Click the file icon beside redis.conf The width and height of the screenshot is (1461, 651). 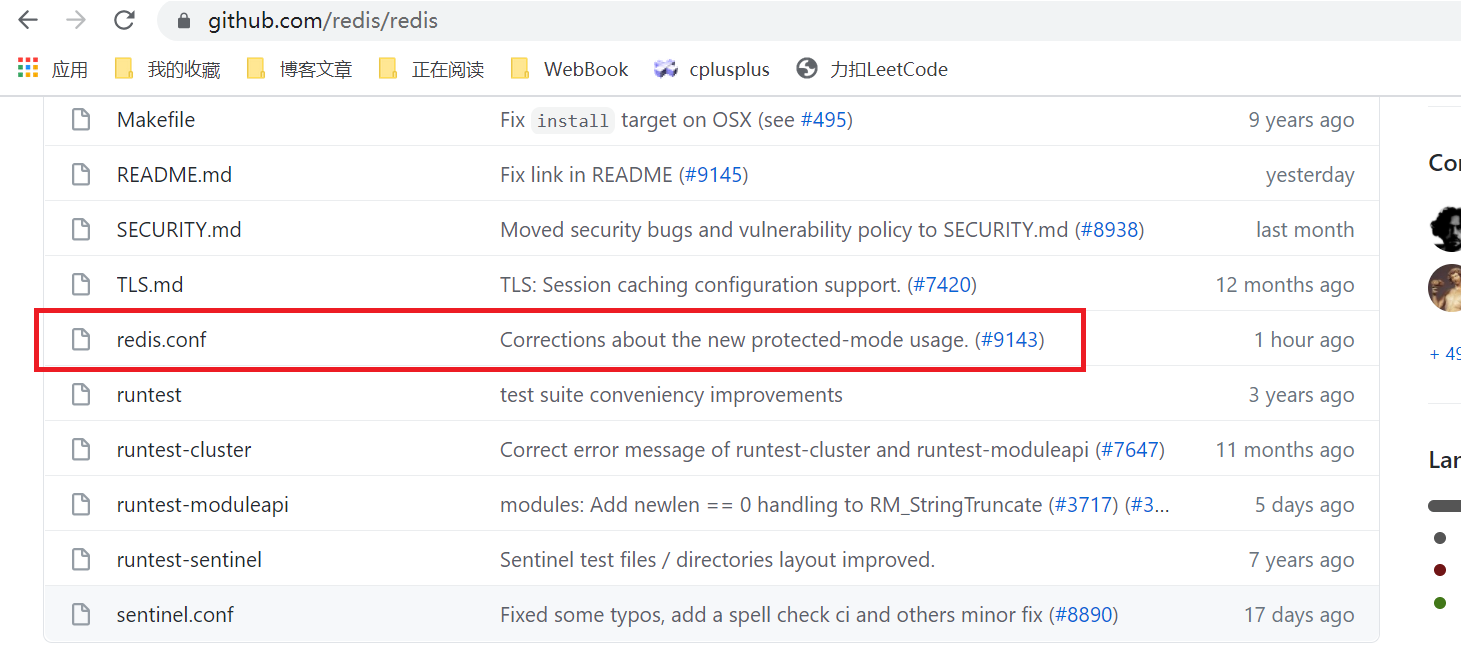coord(81,340)
